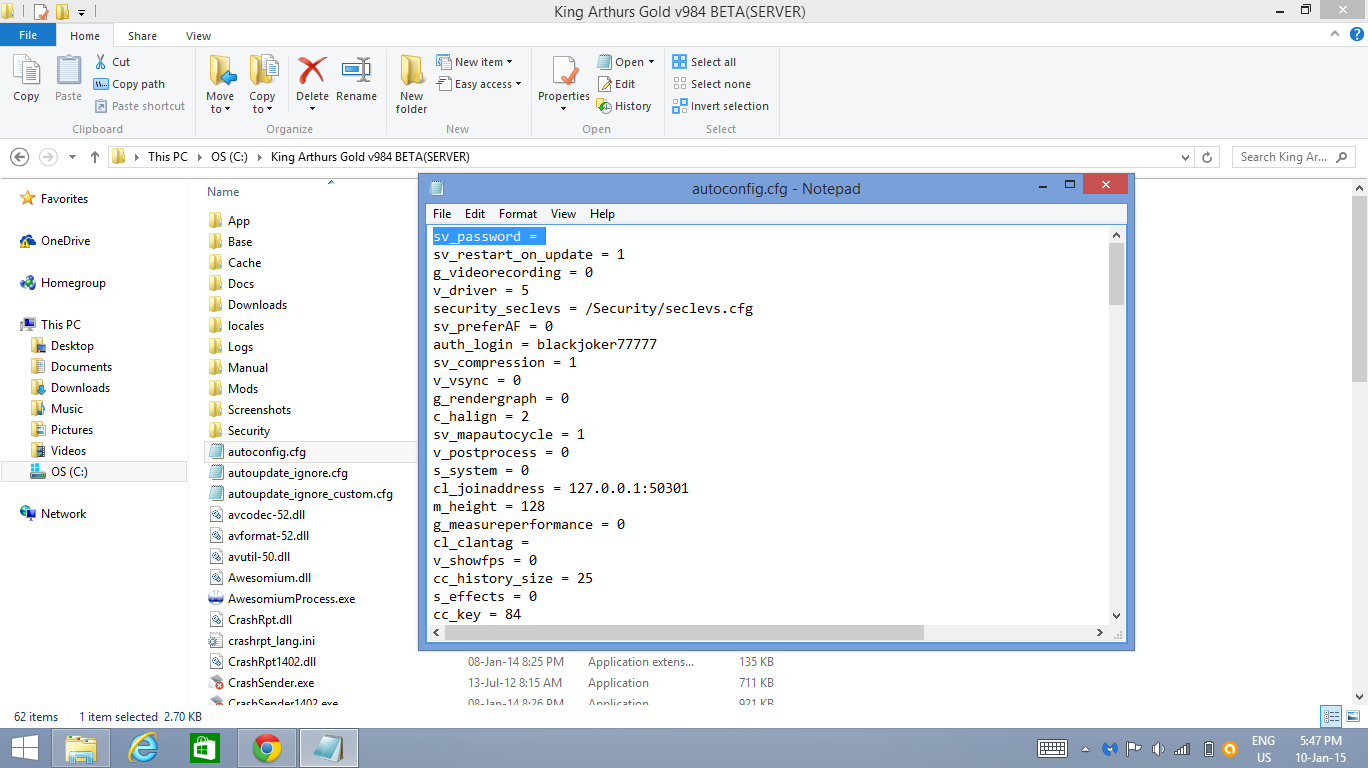Switch to the View ribbon tab
Viewport: 1368px width, 768px height.
pos(198,36)
